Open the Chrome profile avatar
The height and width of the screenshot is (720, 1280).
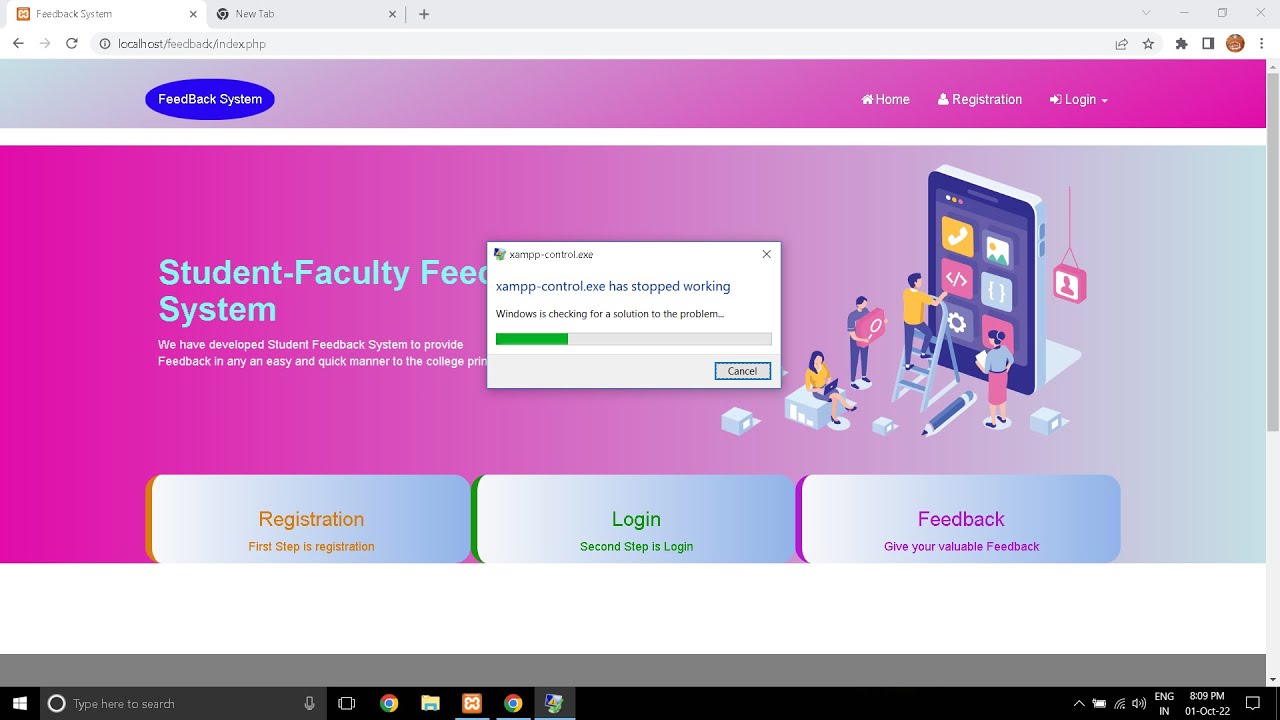(1235, 44)
